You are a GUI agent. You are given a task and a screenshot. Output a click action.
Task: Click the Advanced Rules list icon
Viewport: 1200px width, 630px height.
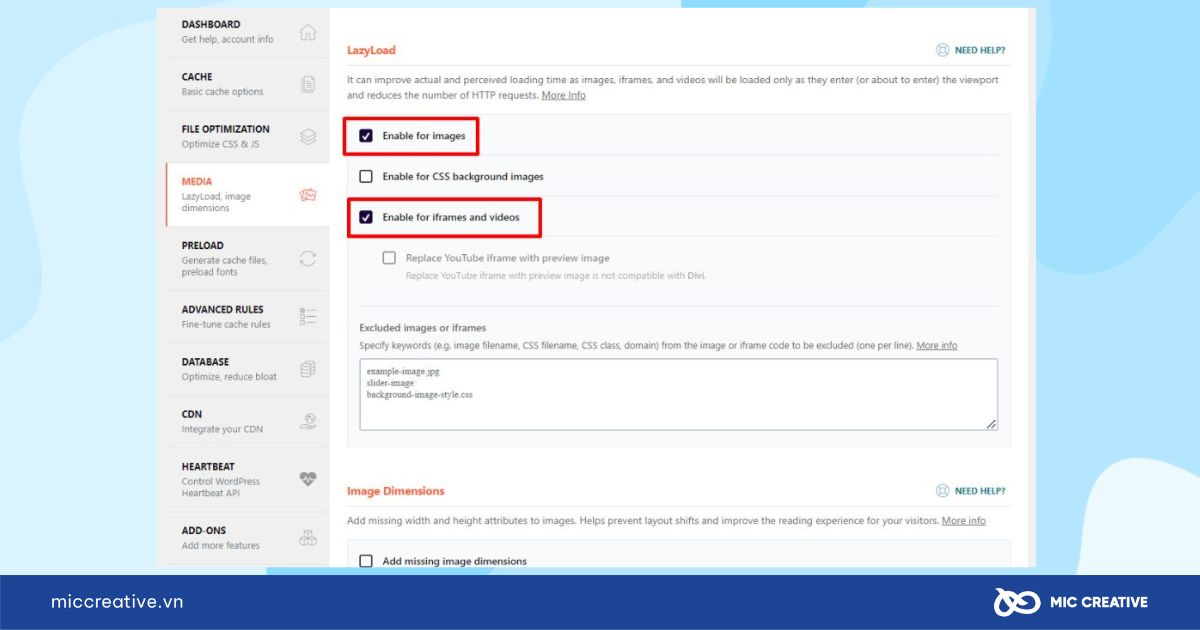[x=308, y=317]
